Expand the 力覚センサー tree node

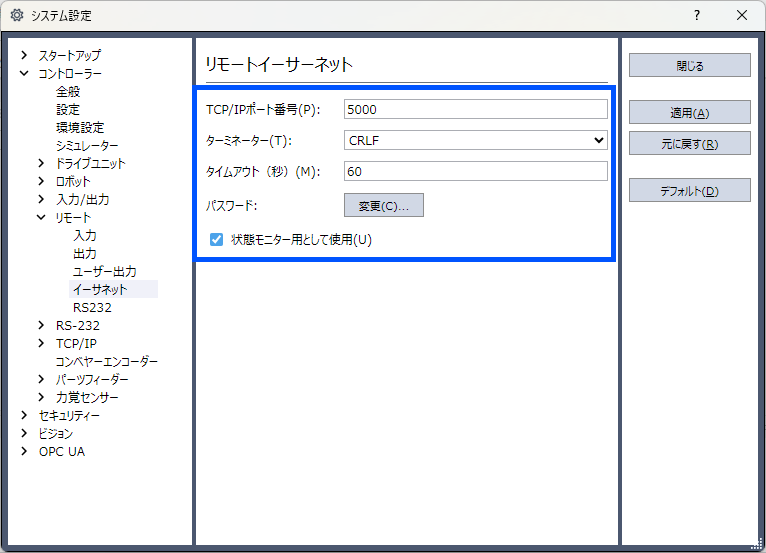pyautogui.click(x=42, y=397)
